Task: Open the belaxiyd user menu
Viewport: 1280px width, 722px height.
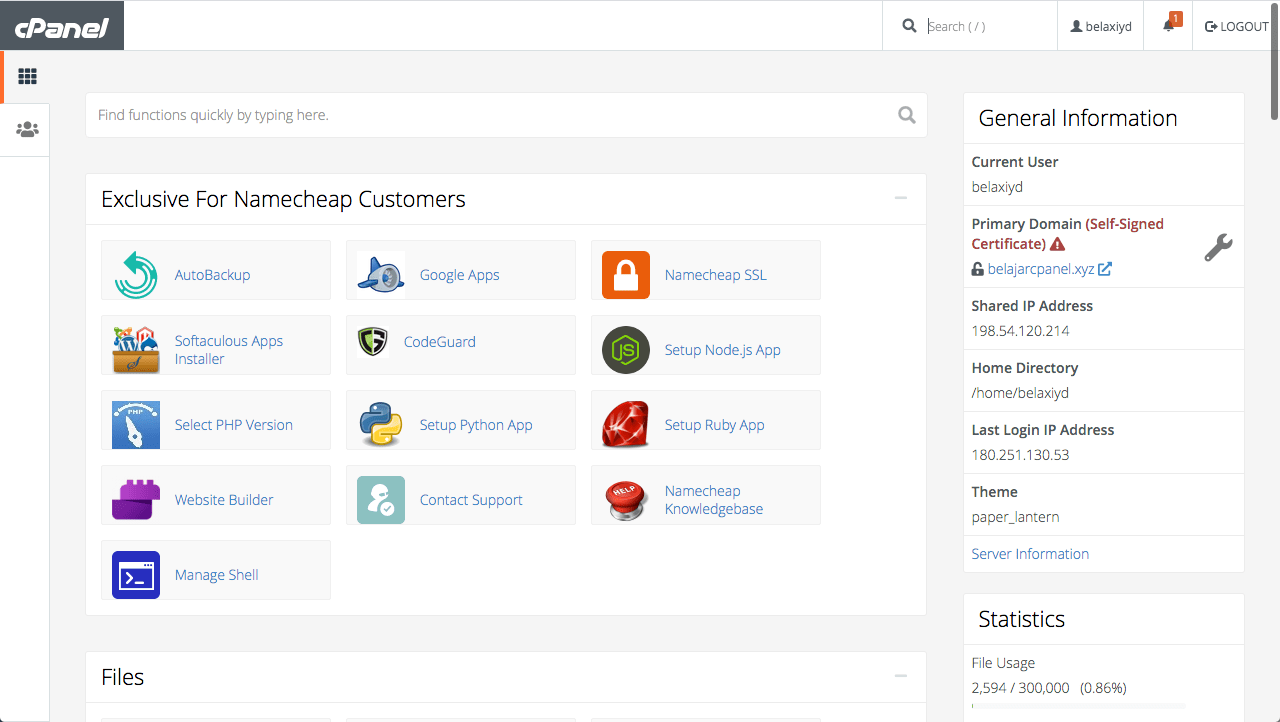Action: [1100, 25]
